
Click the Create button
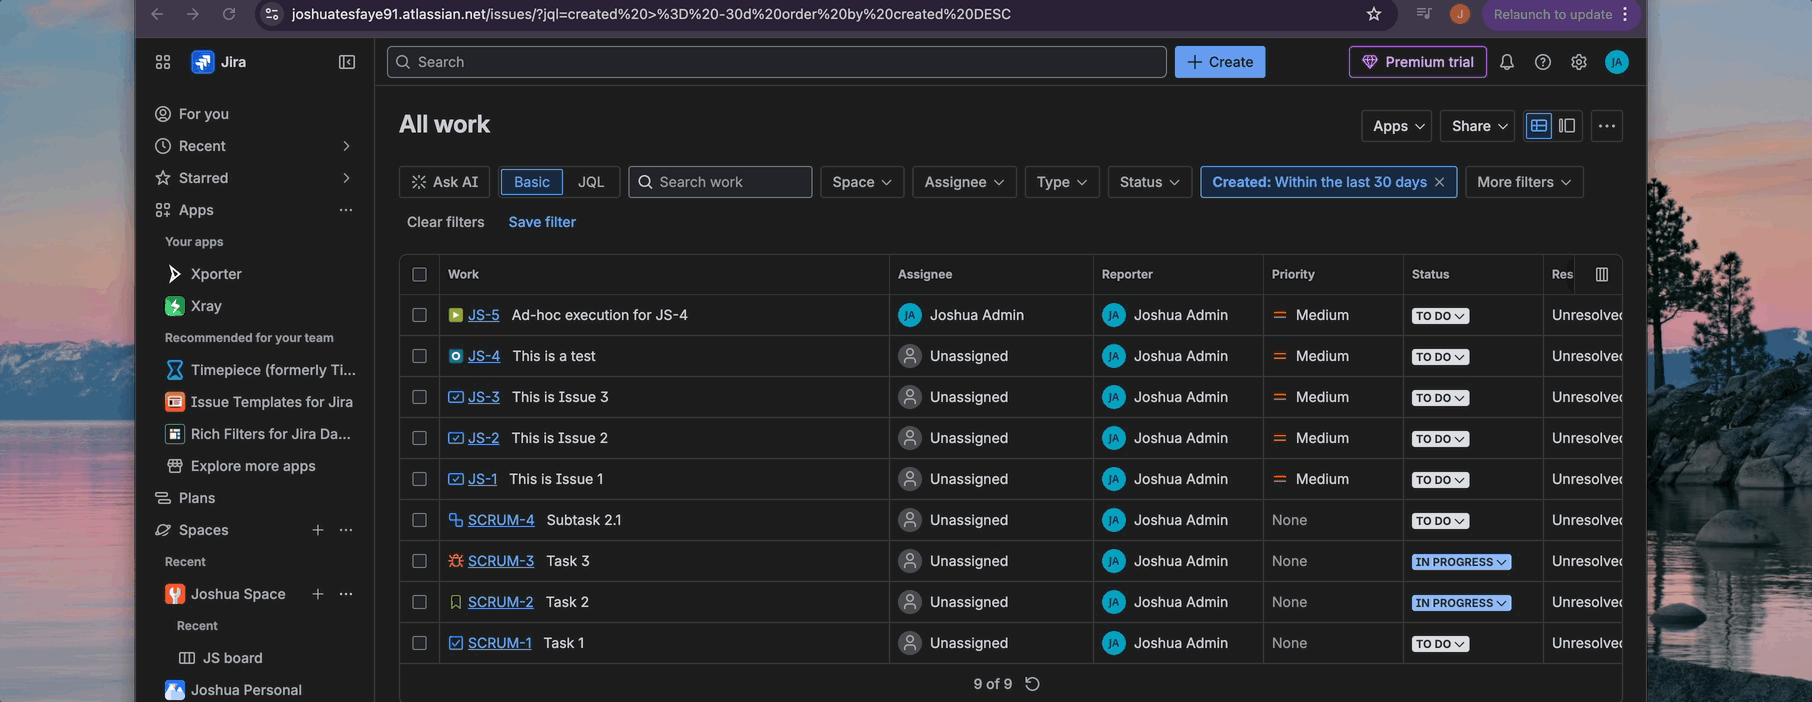click(x=1219, y=62)
